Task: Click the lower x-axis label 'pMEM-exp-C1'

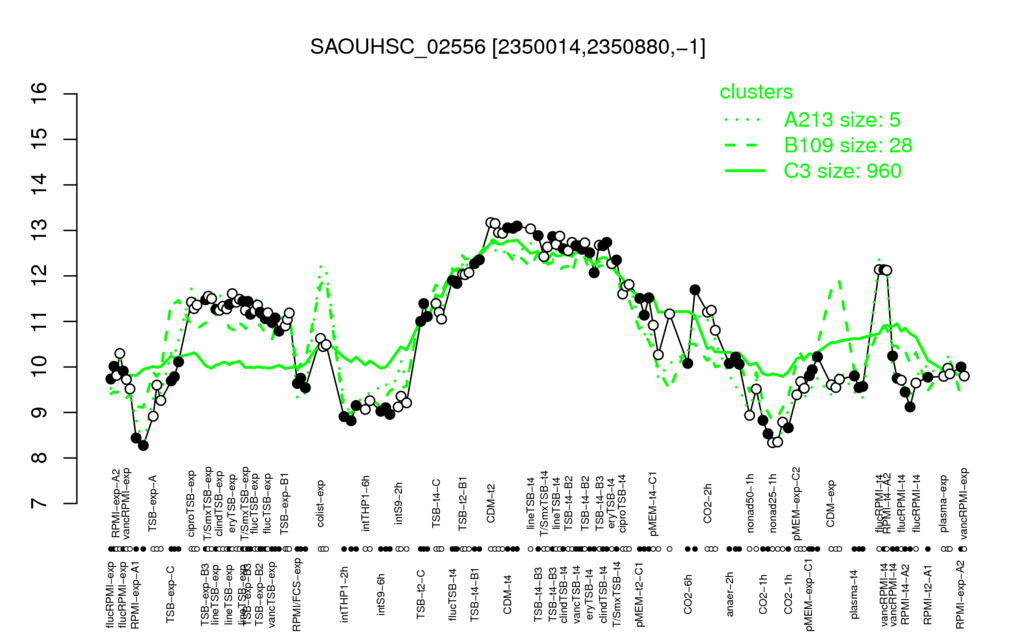Action: [809, 593]
